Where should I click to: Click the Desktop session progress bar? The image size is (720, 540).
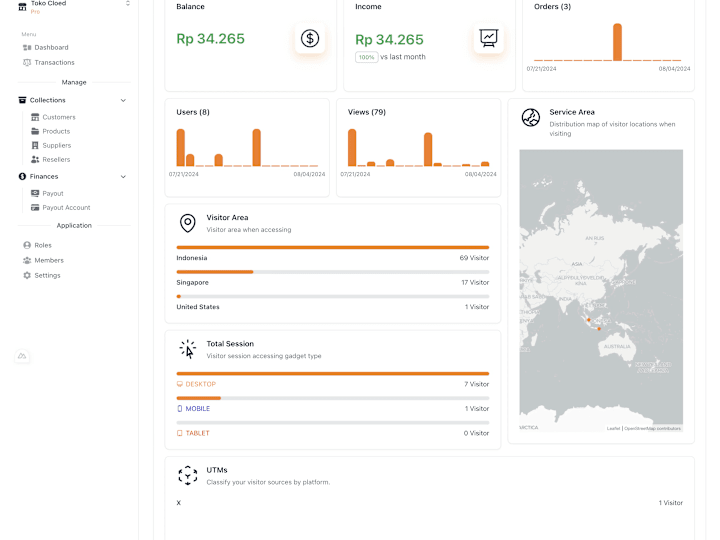(x=332, y=374)
